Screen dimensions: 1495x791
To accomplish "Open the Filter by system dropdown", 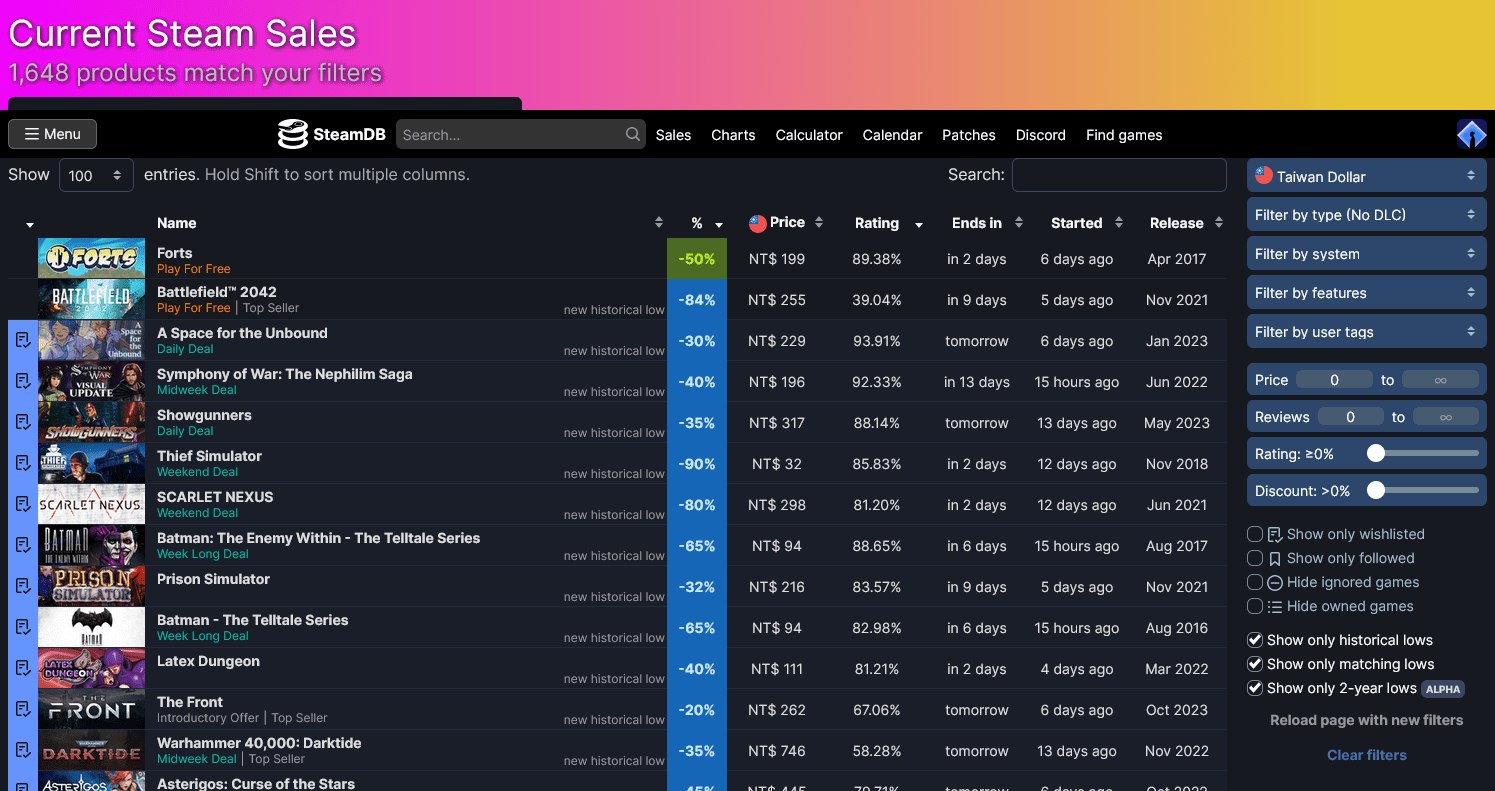I will tap(1366, 253).
